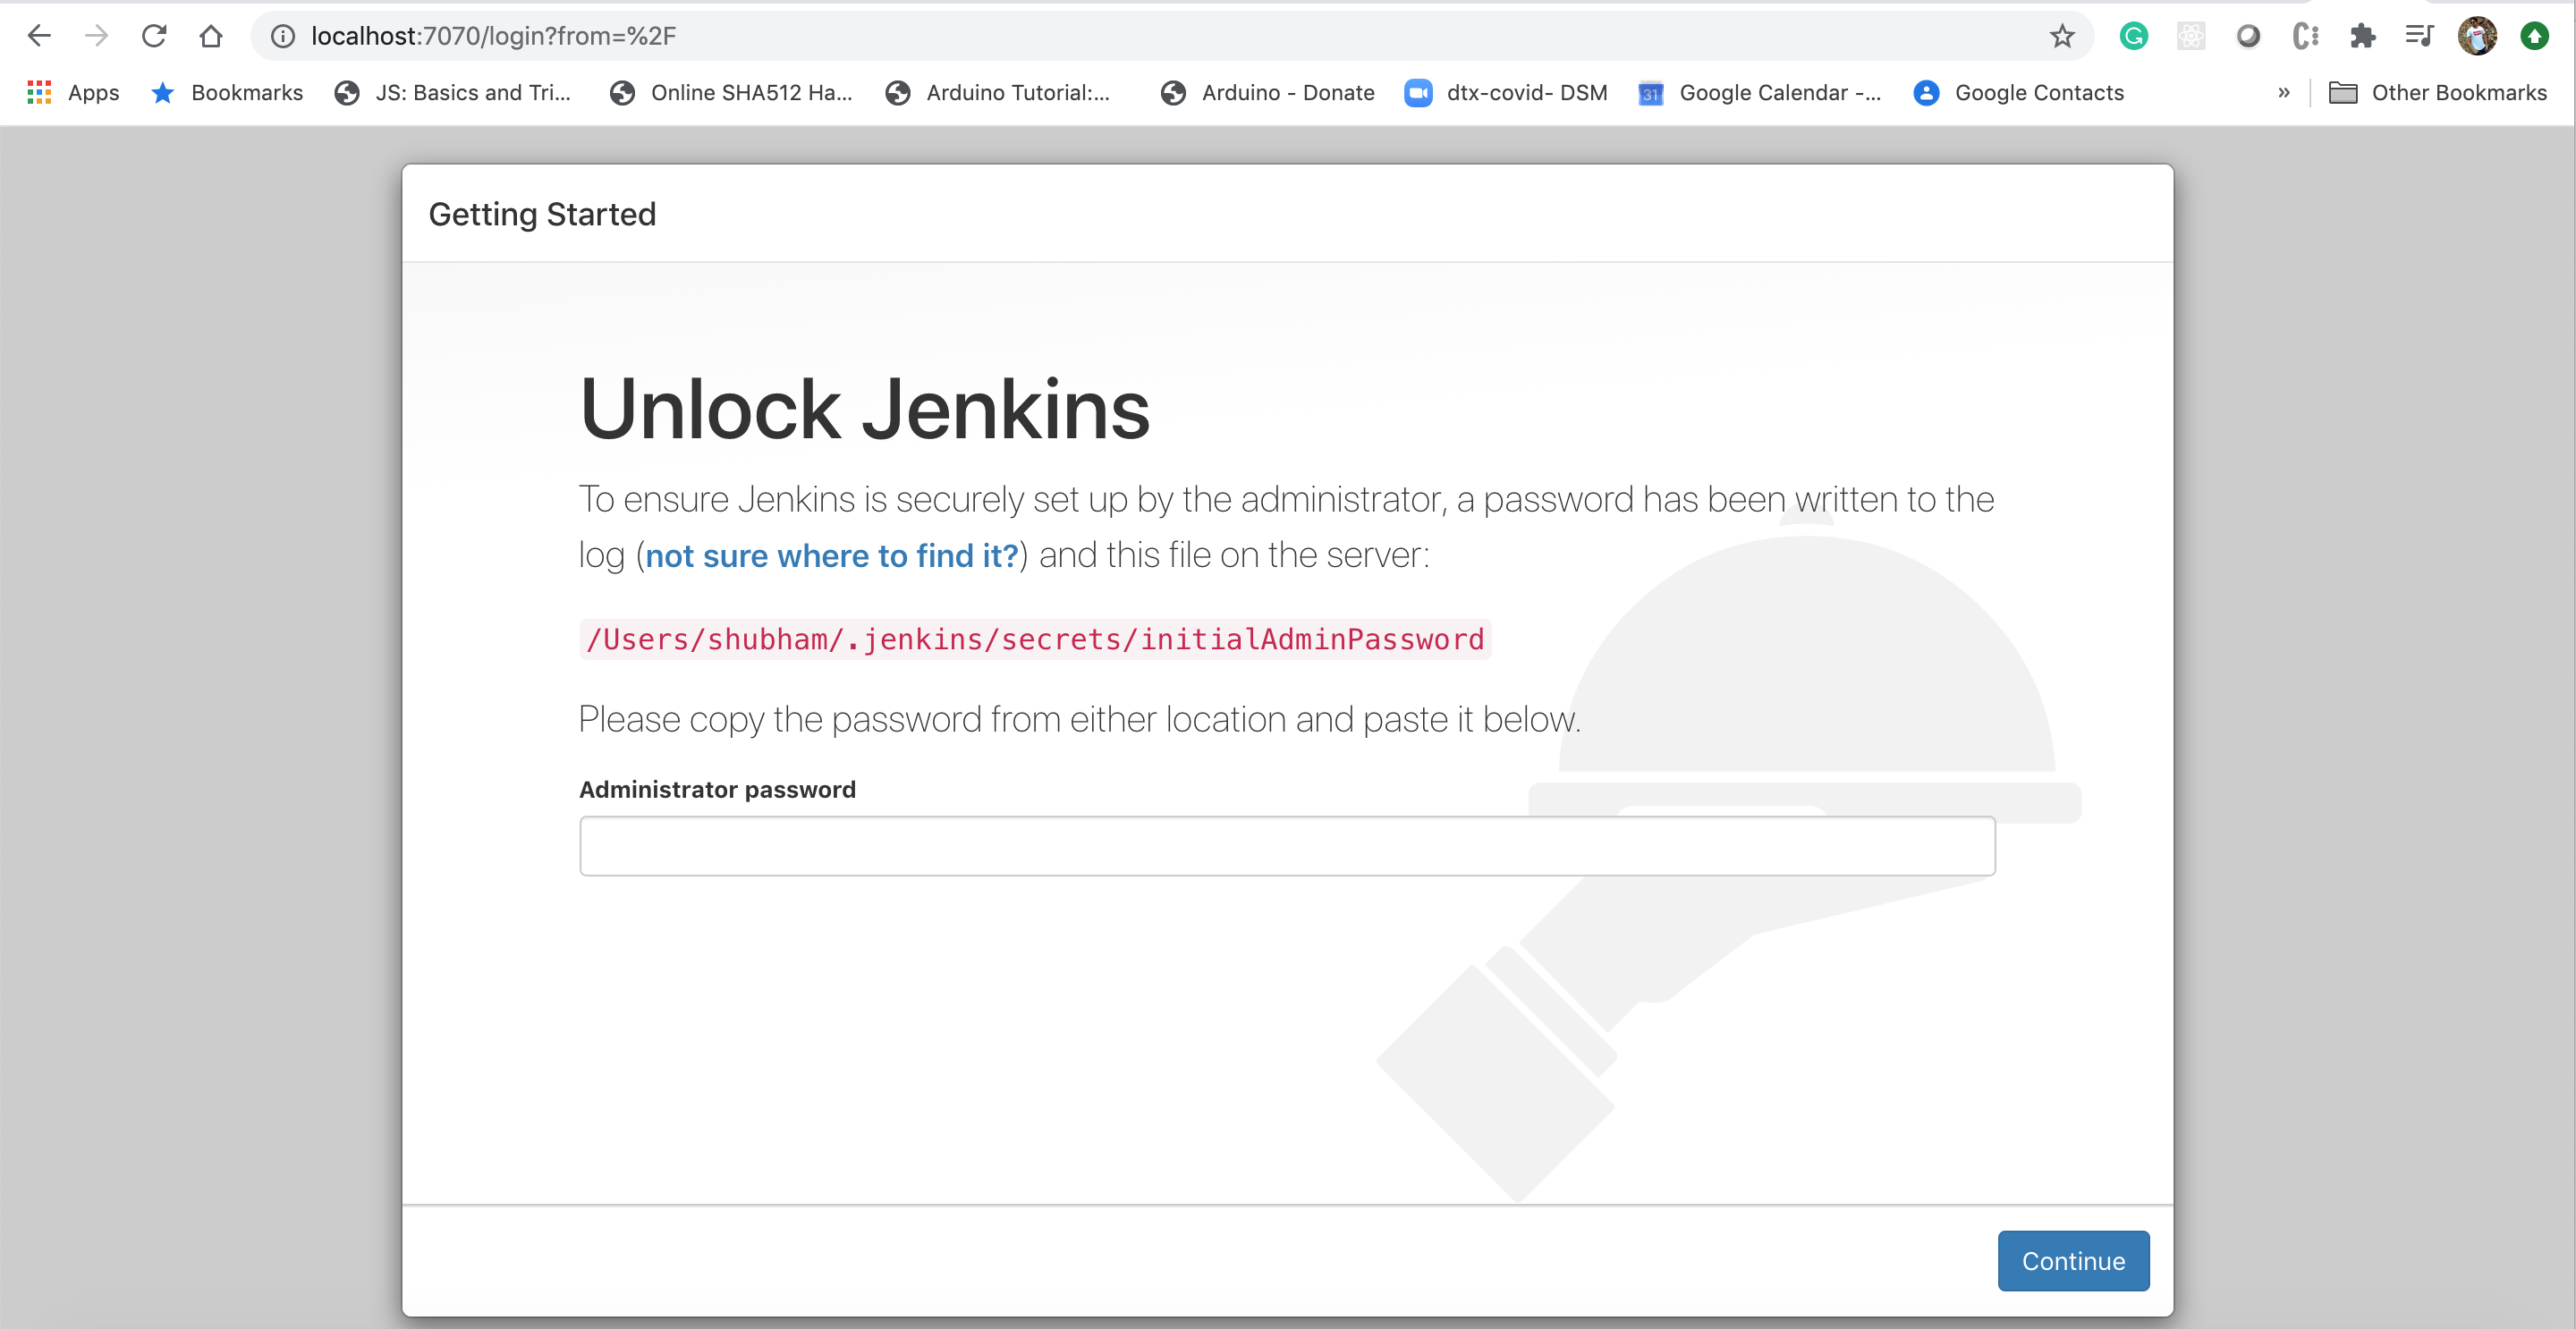
Task: Open the Chrome profile avatar
Action: tap(2477, 36)
